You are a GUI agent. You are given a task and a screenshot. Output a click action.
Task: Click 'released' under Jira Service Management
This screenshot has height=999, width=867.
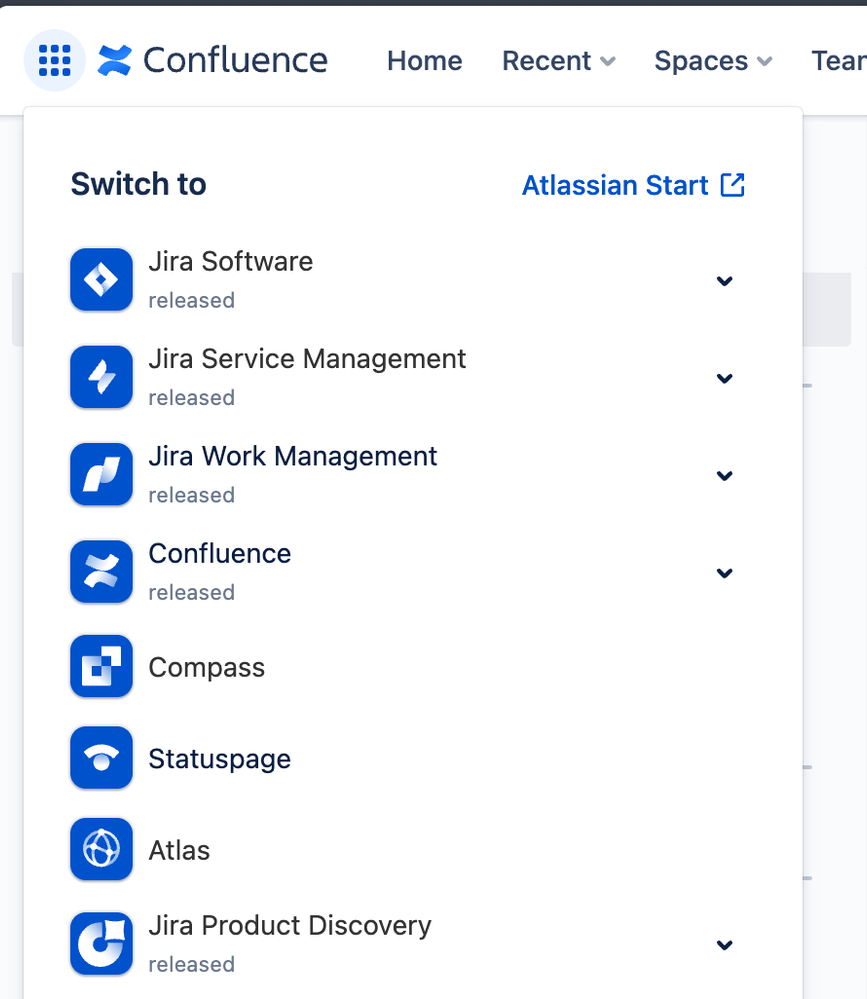(191, 398)
